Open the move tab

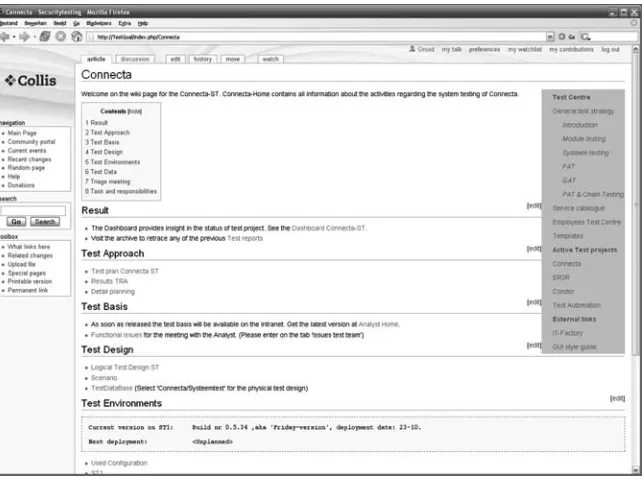(232, 59)
